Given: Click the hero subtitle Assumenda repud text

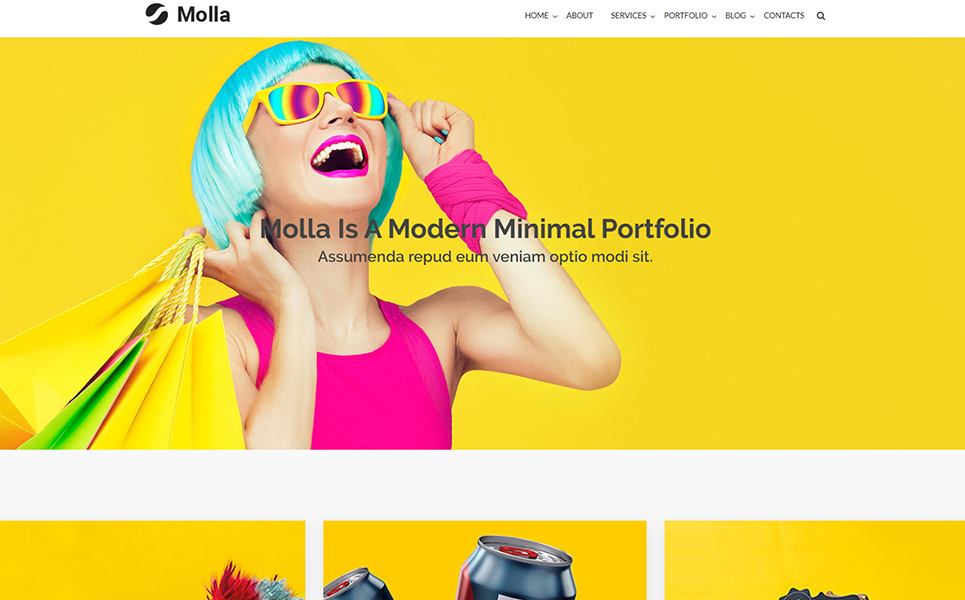Looking at the screenshot, I should pos(485,257).
